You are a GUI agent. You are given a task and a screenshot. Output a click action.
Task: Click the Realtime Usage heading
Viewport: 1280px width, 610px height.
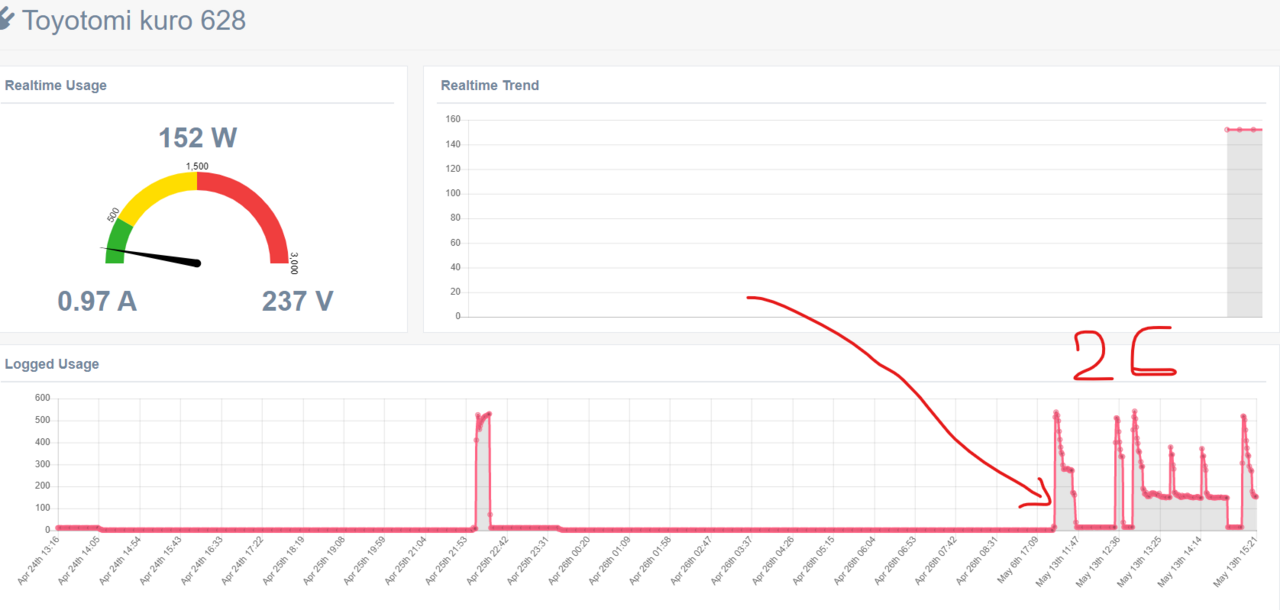[x=56, y=85]
